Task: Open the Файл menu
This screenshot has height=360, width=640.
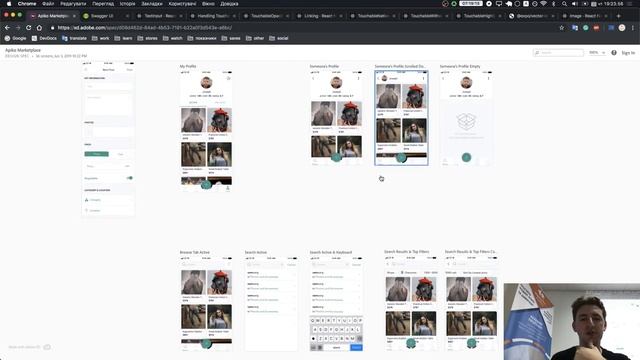Action: click(48, 4)
